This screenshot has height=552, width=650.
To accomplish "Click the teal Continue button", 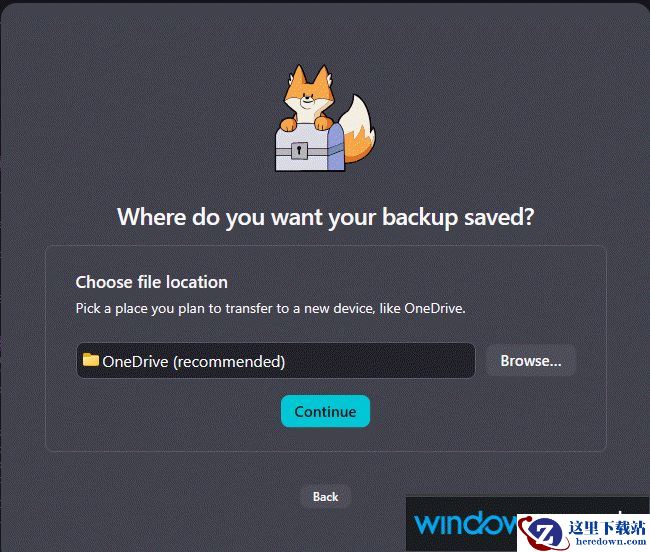I will 325,411.
